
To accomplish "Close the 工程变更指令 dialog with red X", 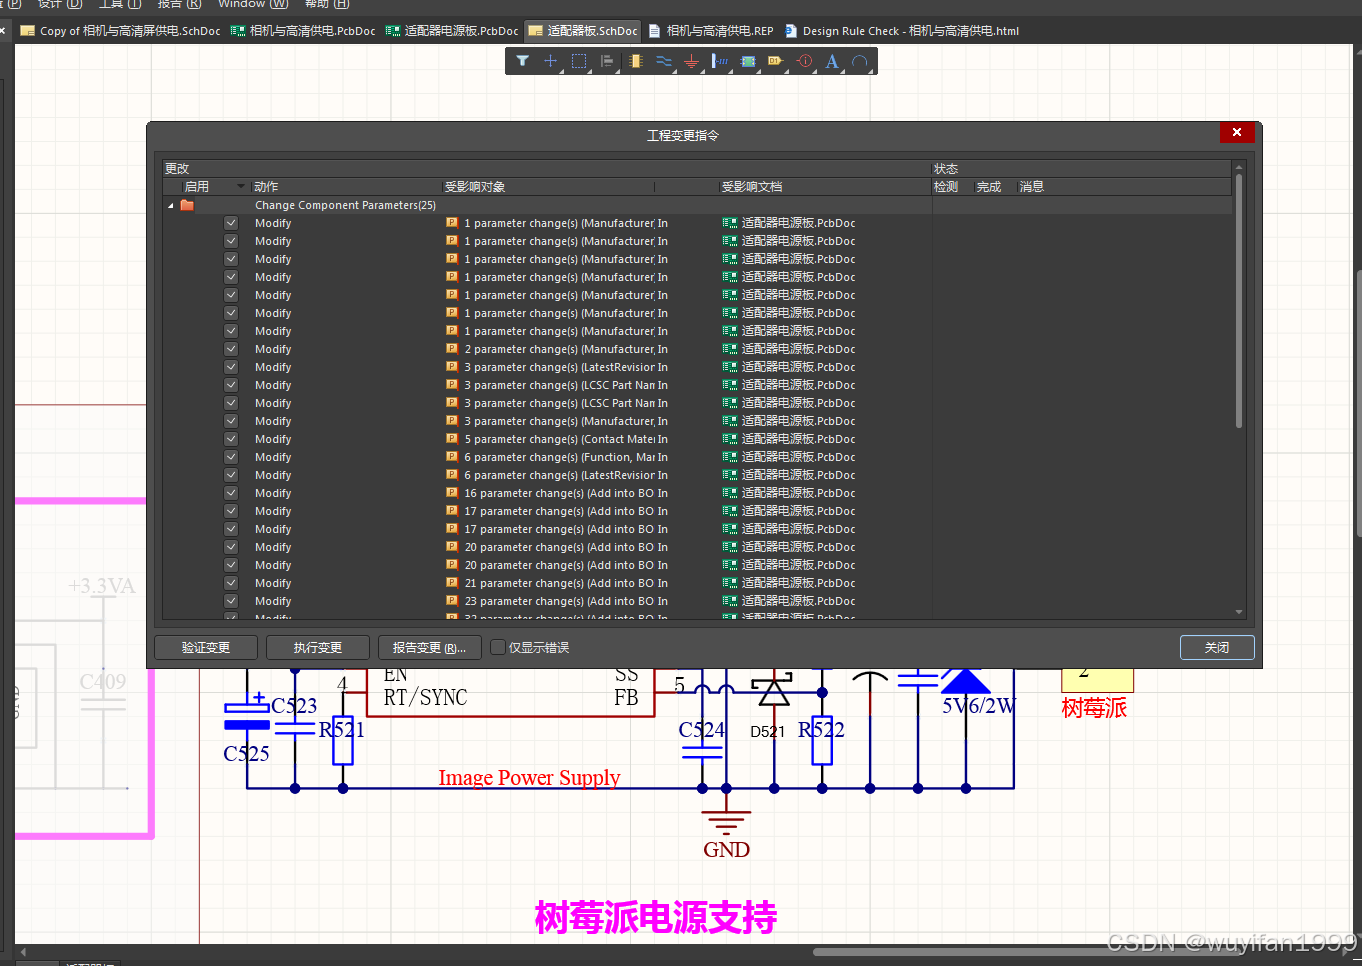I will [1237, 132].
